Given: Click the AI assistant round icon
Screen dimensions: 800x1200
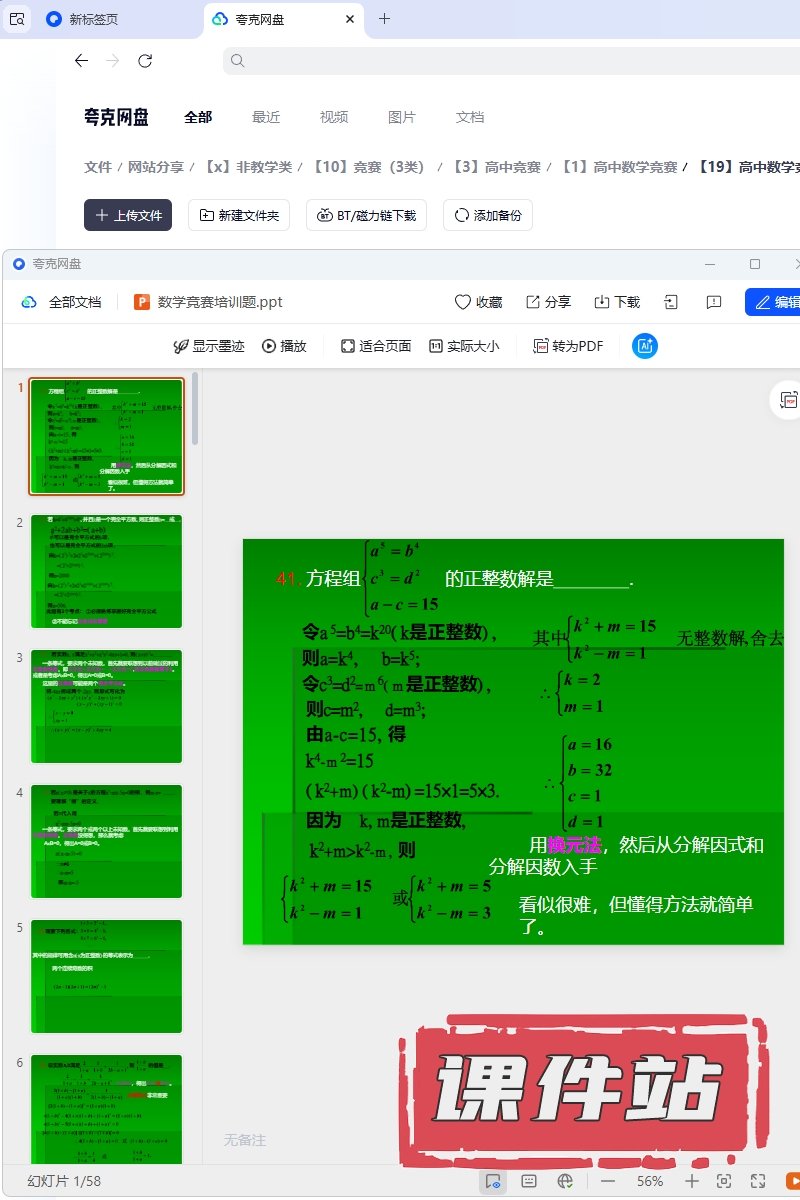Looking at the screenshot, I should pos(645,346).
